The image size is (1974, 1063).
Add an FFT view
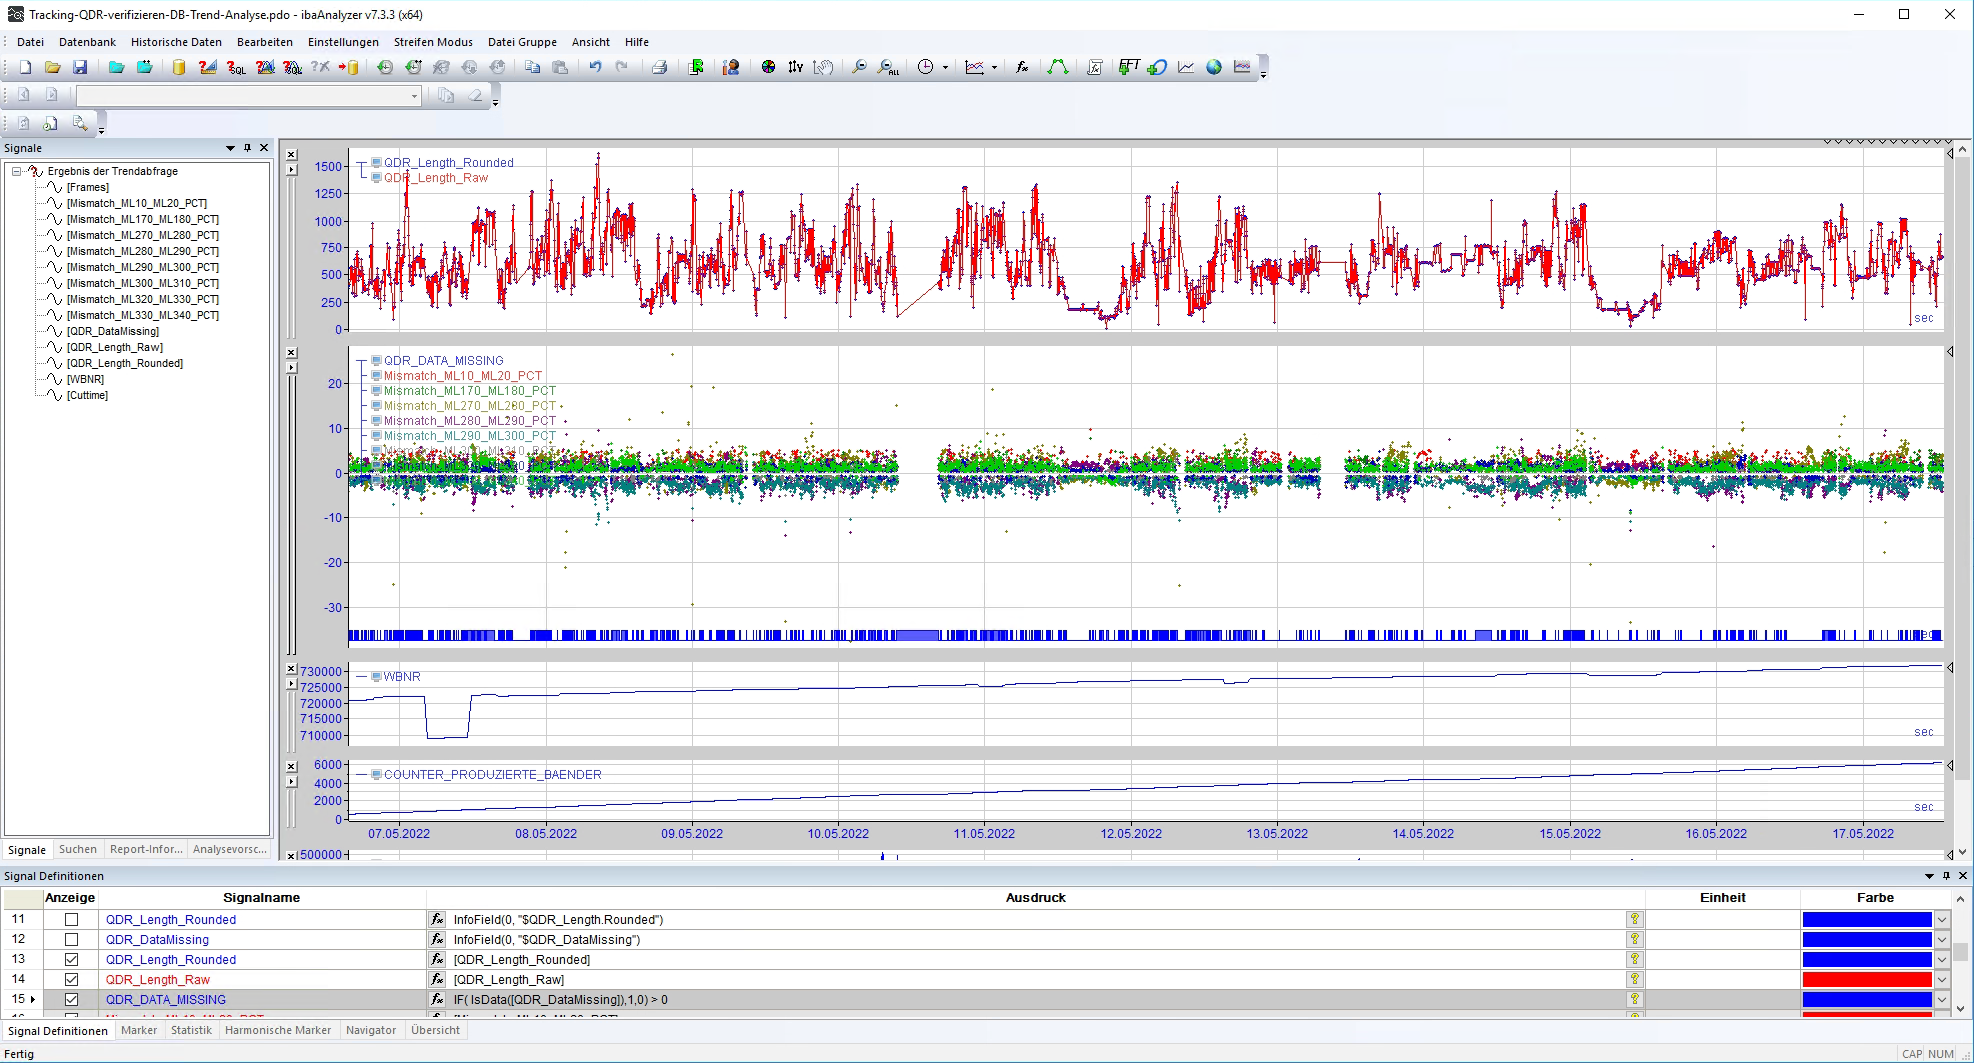(x=1129, y=67)
